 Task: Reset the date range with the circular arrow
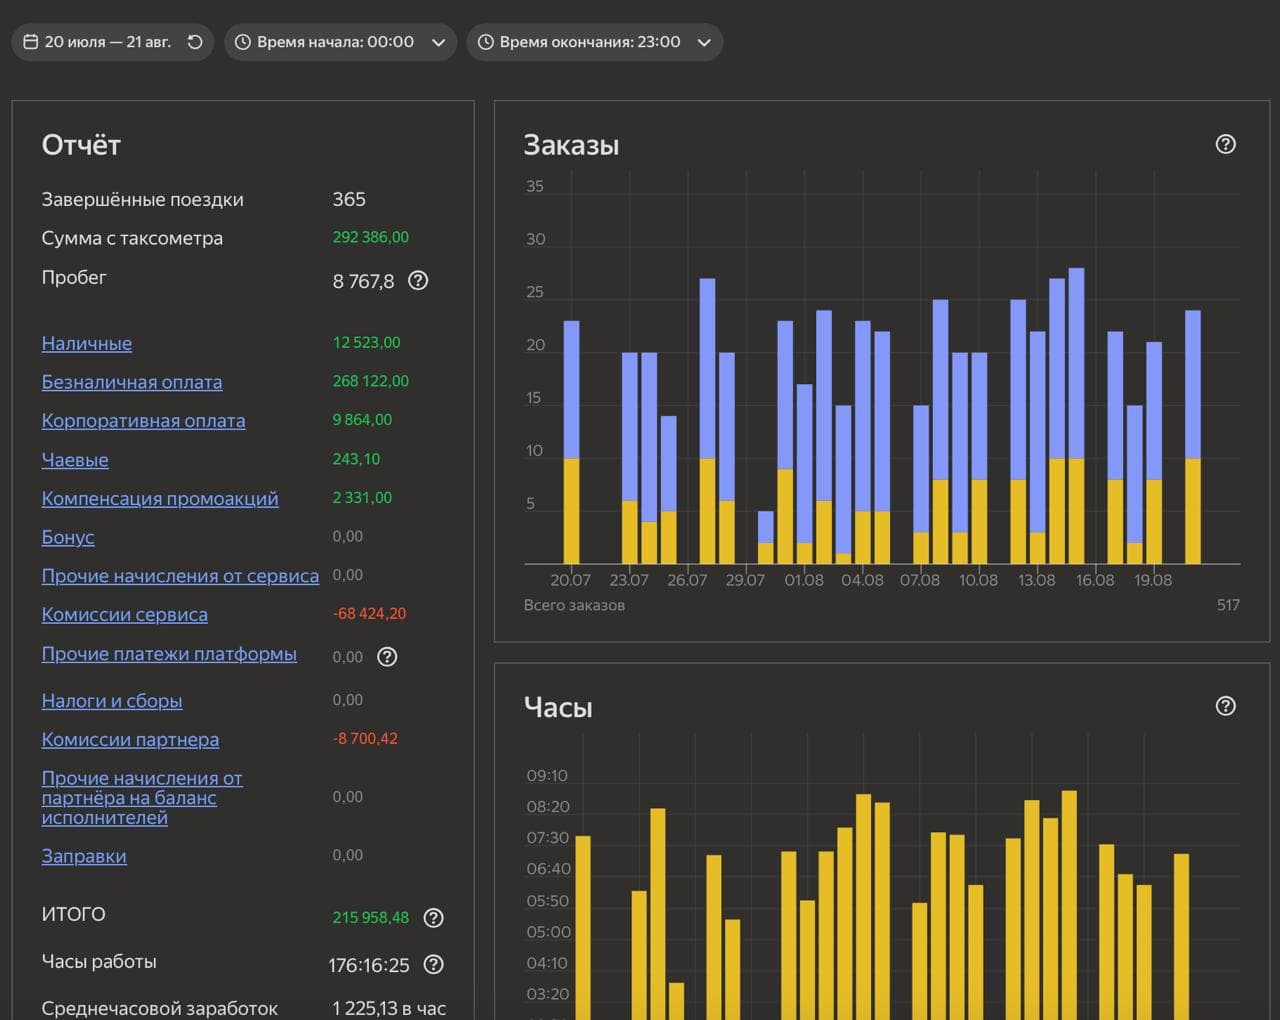tap(195, 42)
